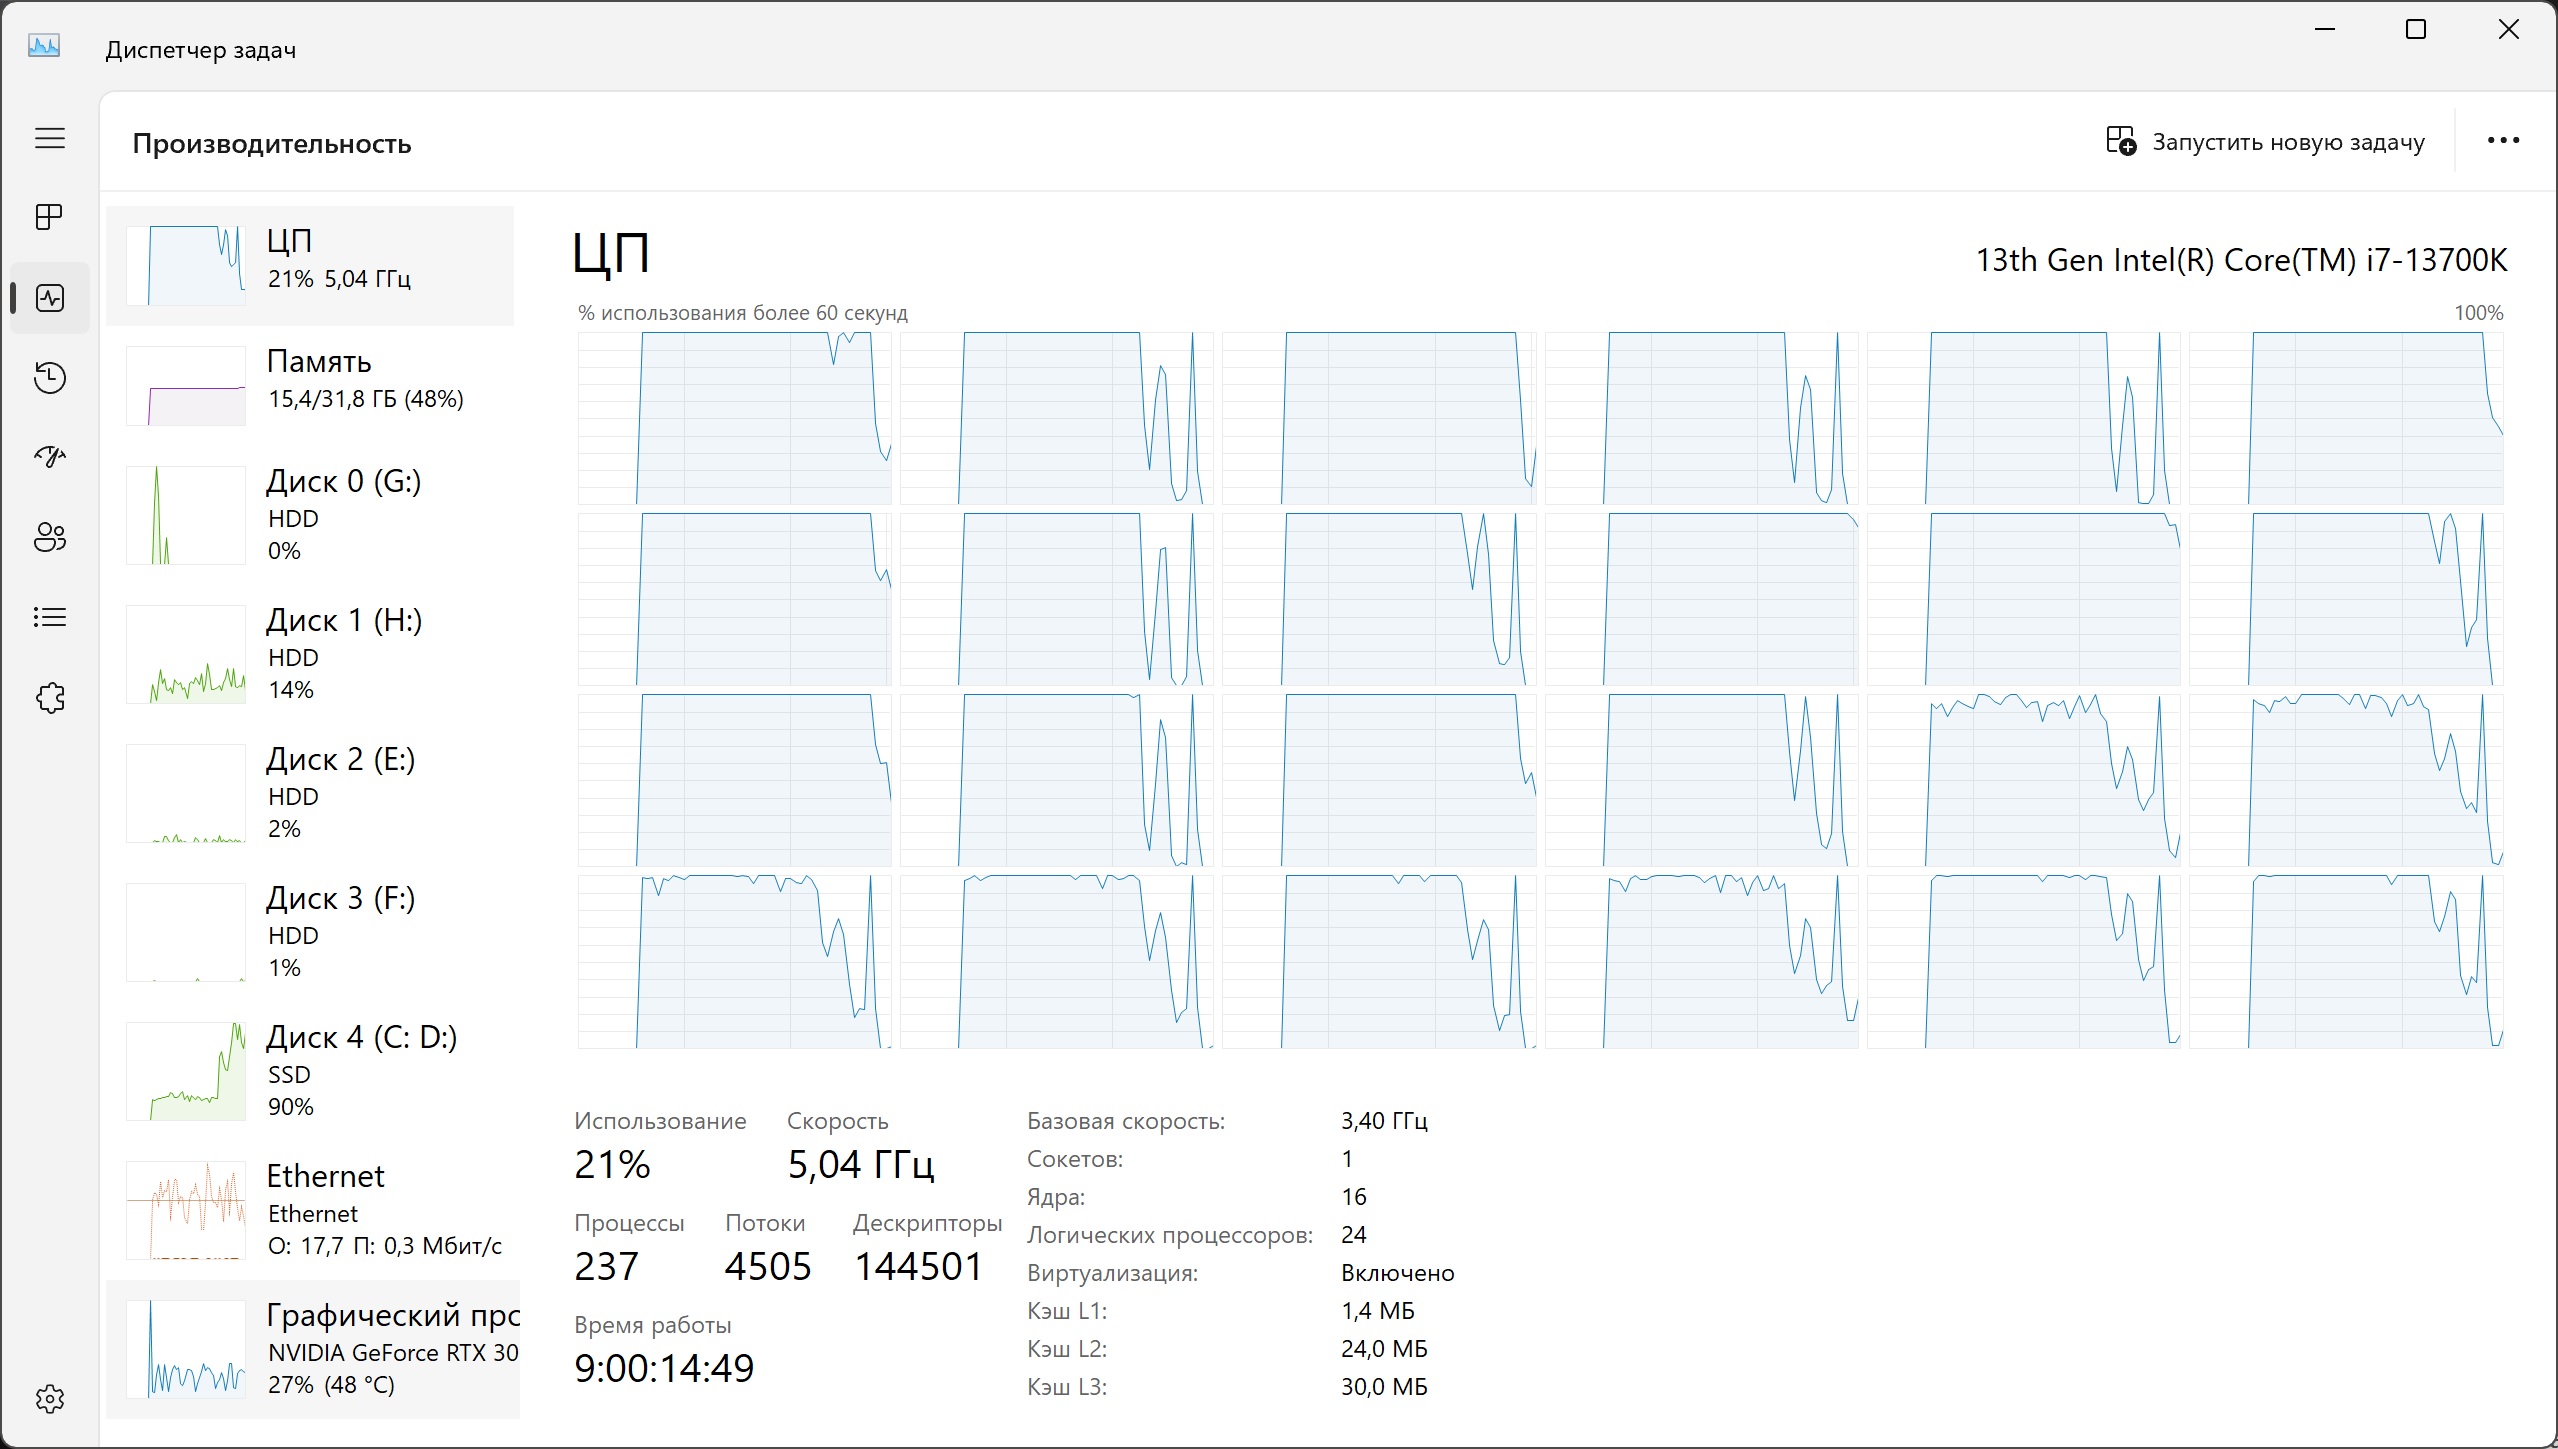Screen dimensions: 2558x1449
Task: Open the Services puzzle-piece icon
Action: click(49, 697)
